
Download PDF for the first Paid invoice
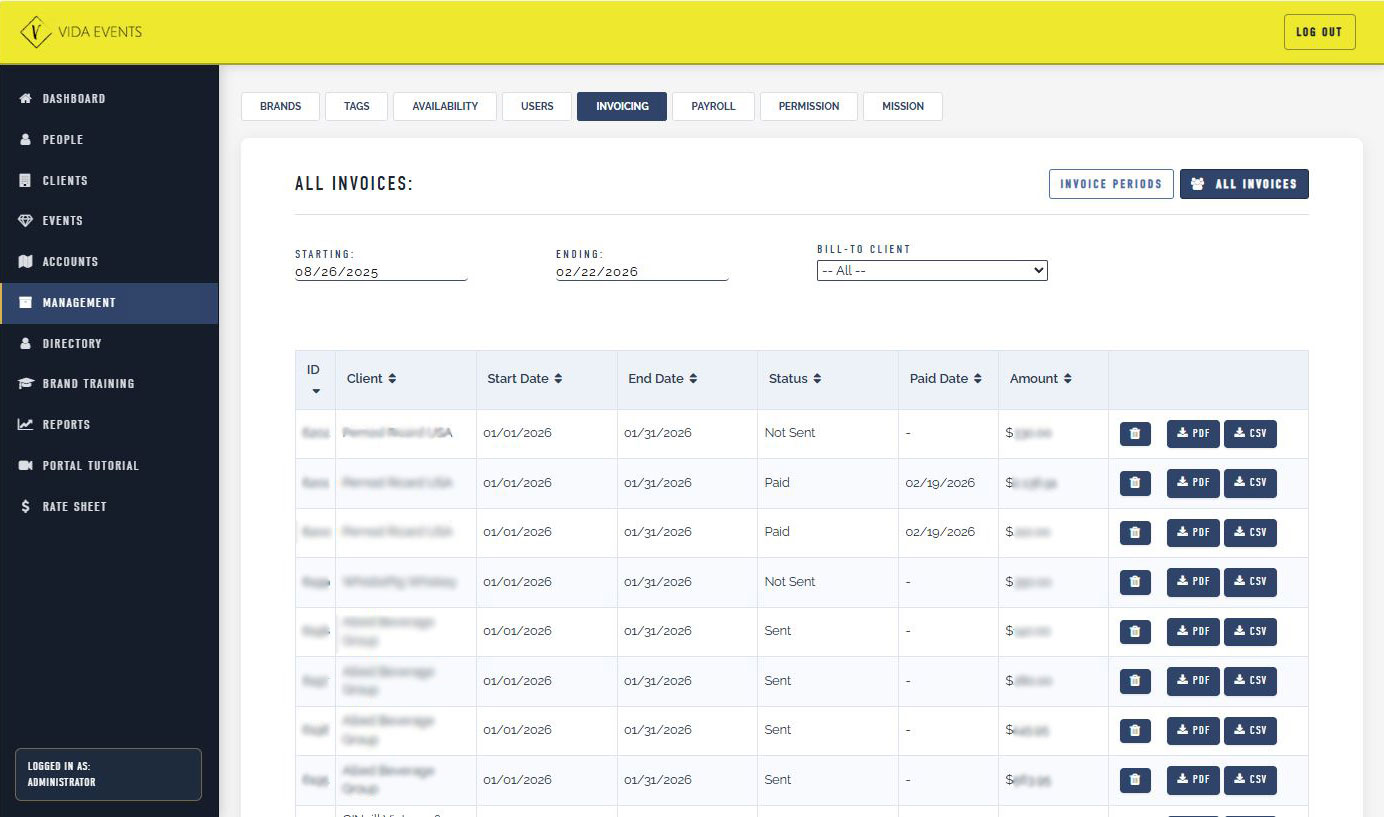[1193, 483]
